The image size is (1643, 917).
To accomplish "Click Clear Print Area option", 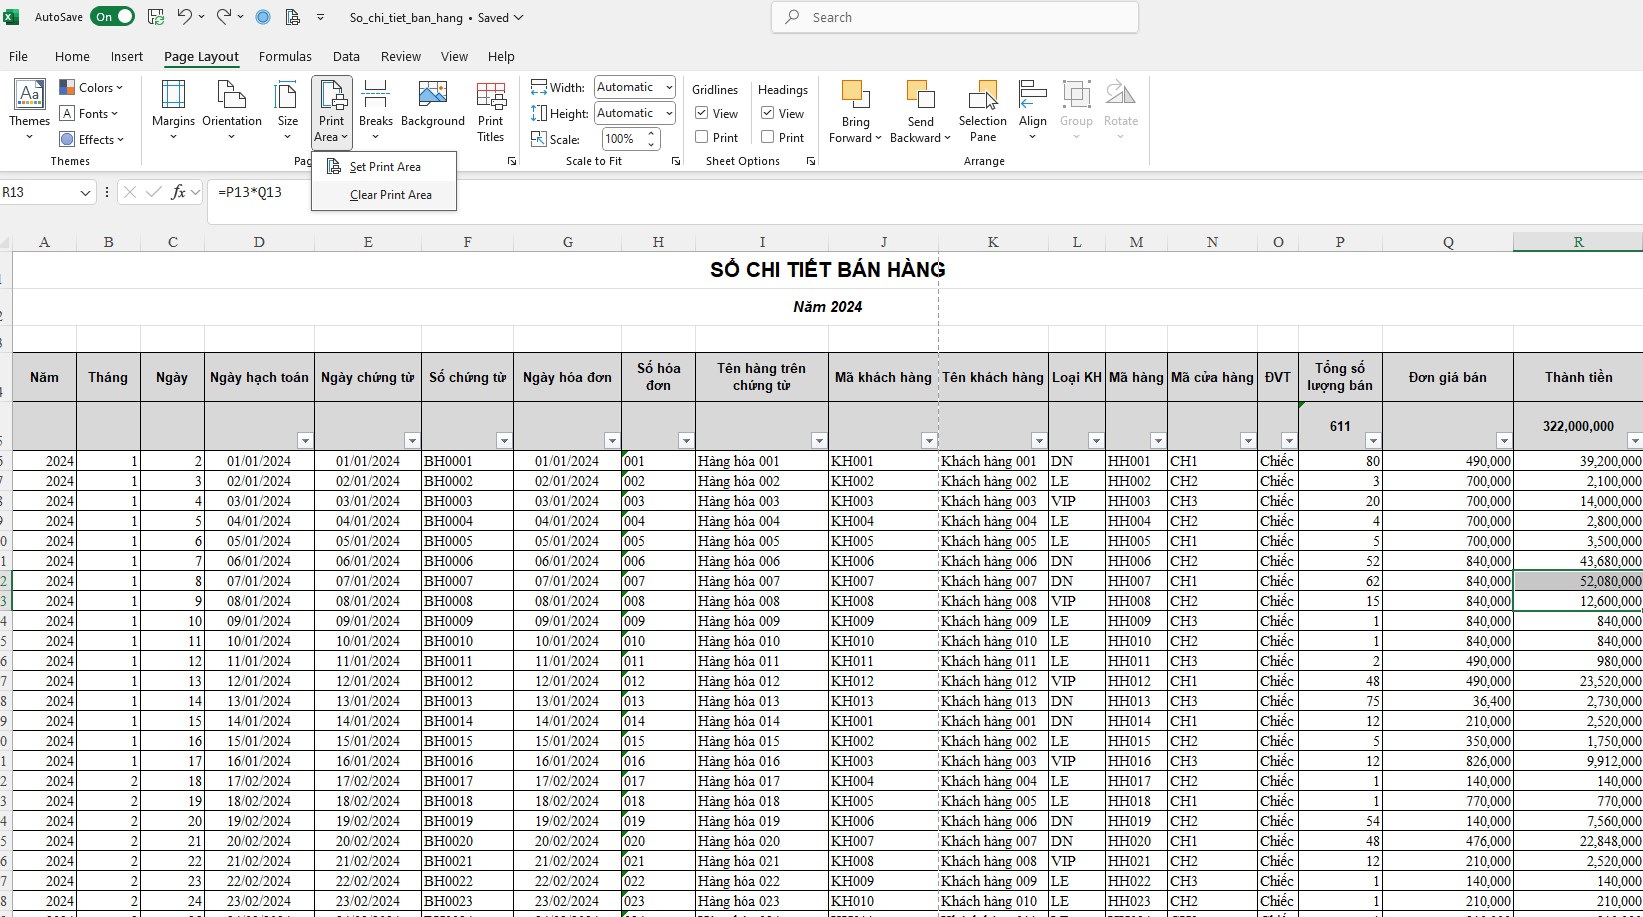I will [x=391, y=195].
